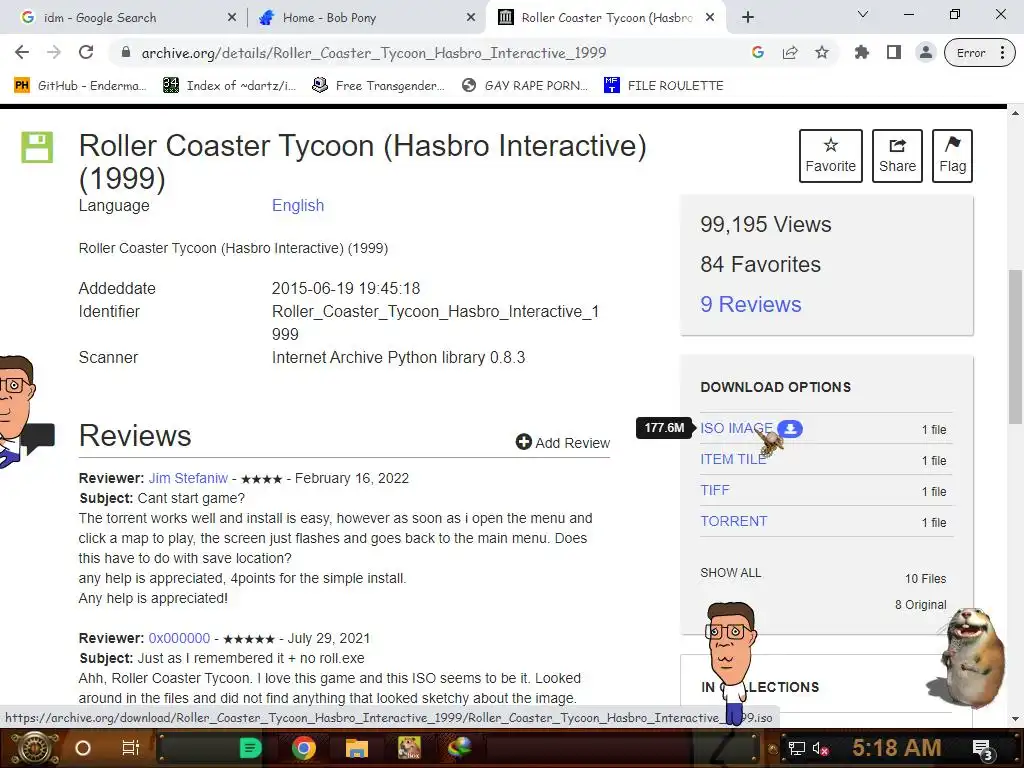Open the TIFF download option

tap(714, 490)
